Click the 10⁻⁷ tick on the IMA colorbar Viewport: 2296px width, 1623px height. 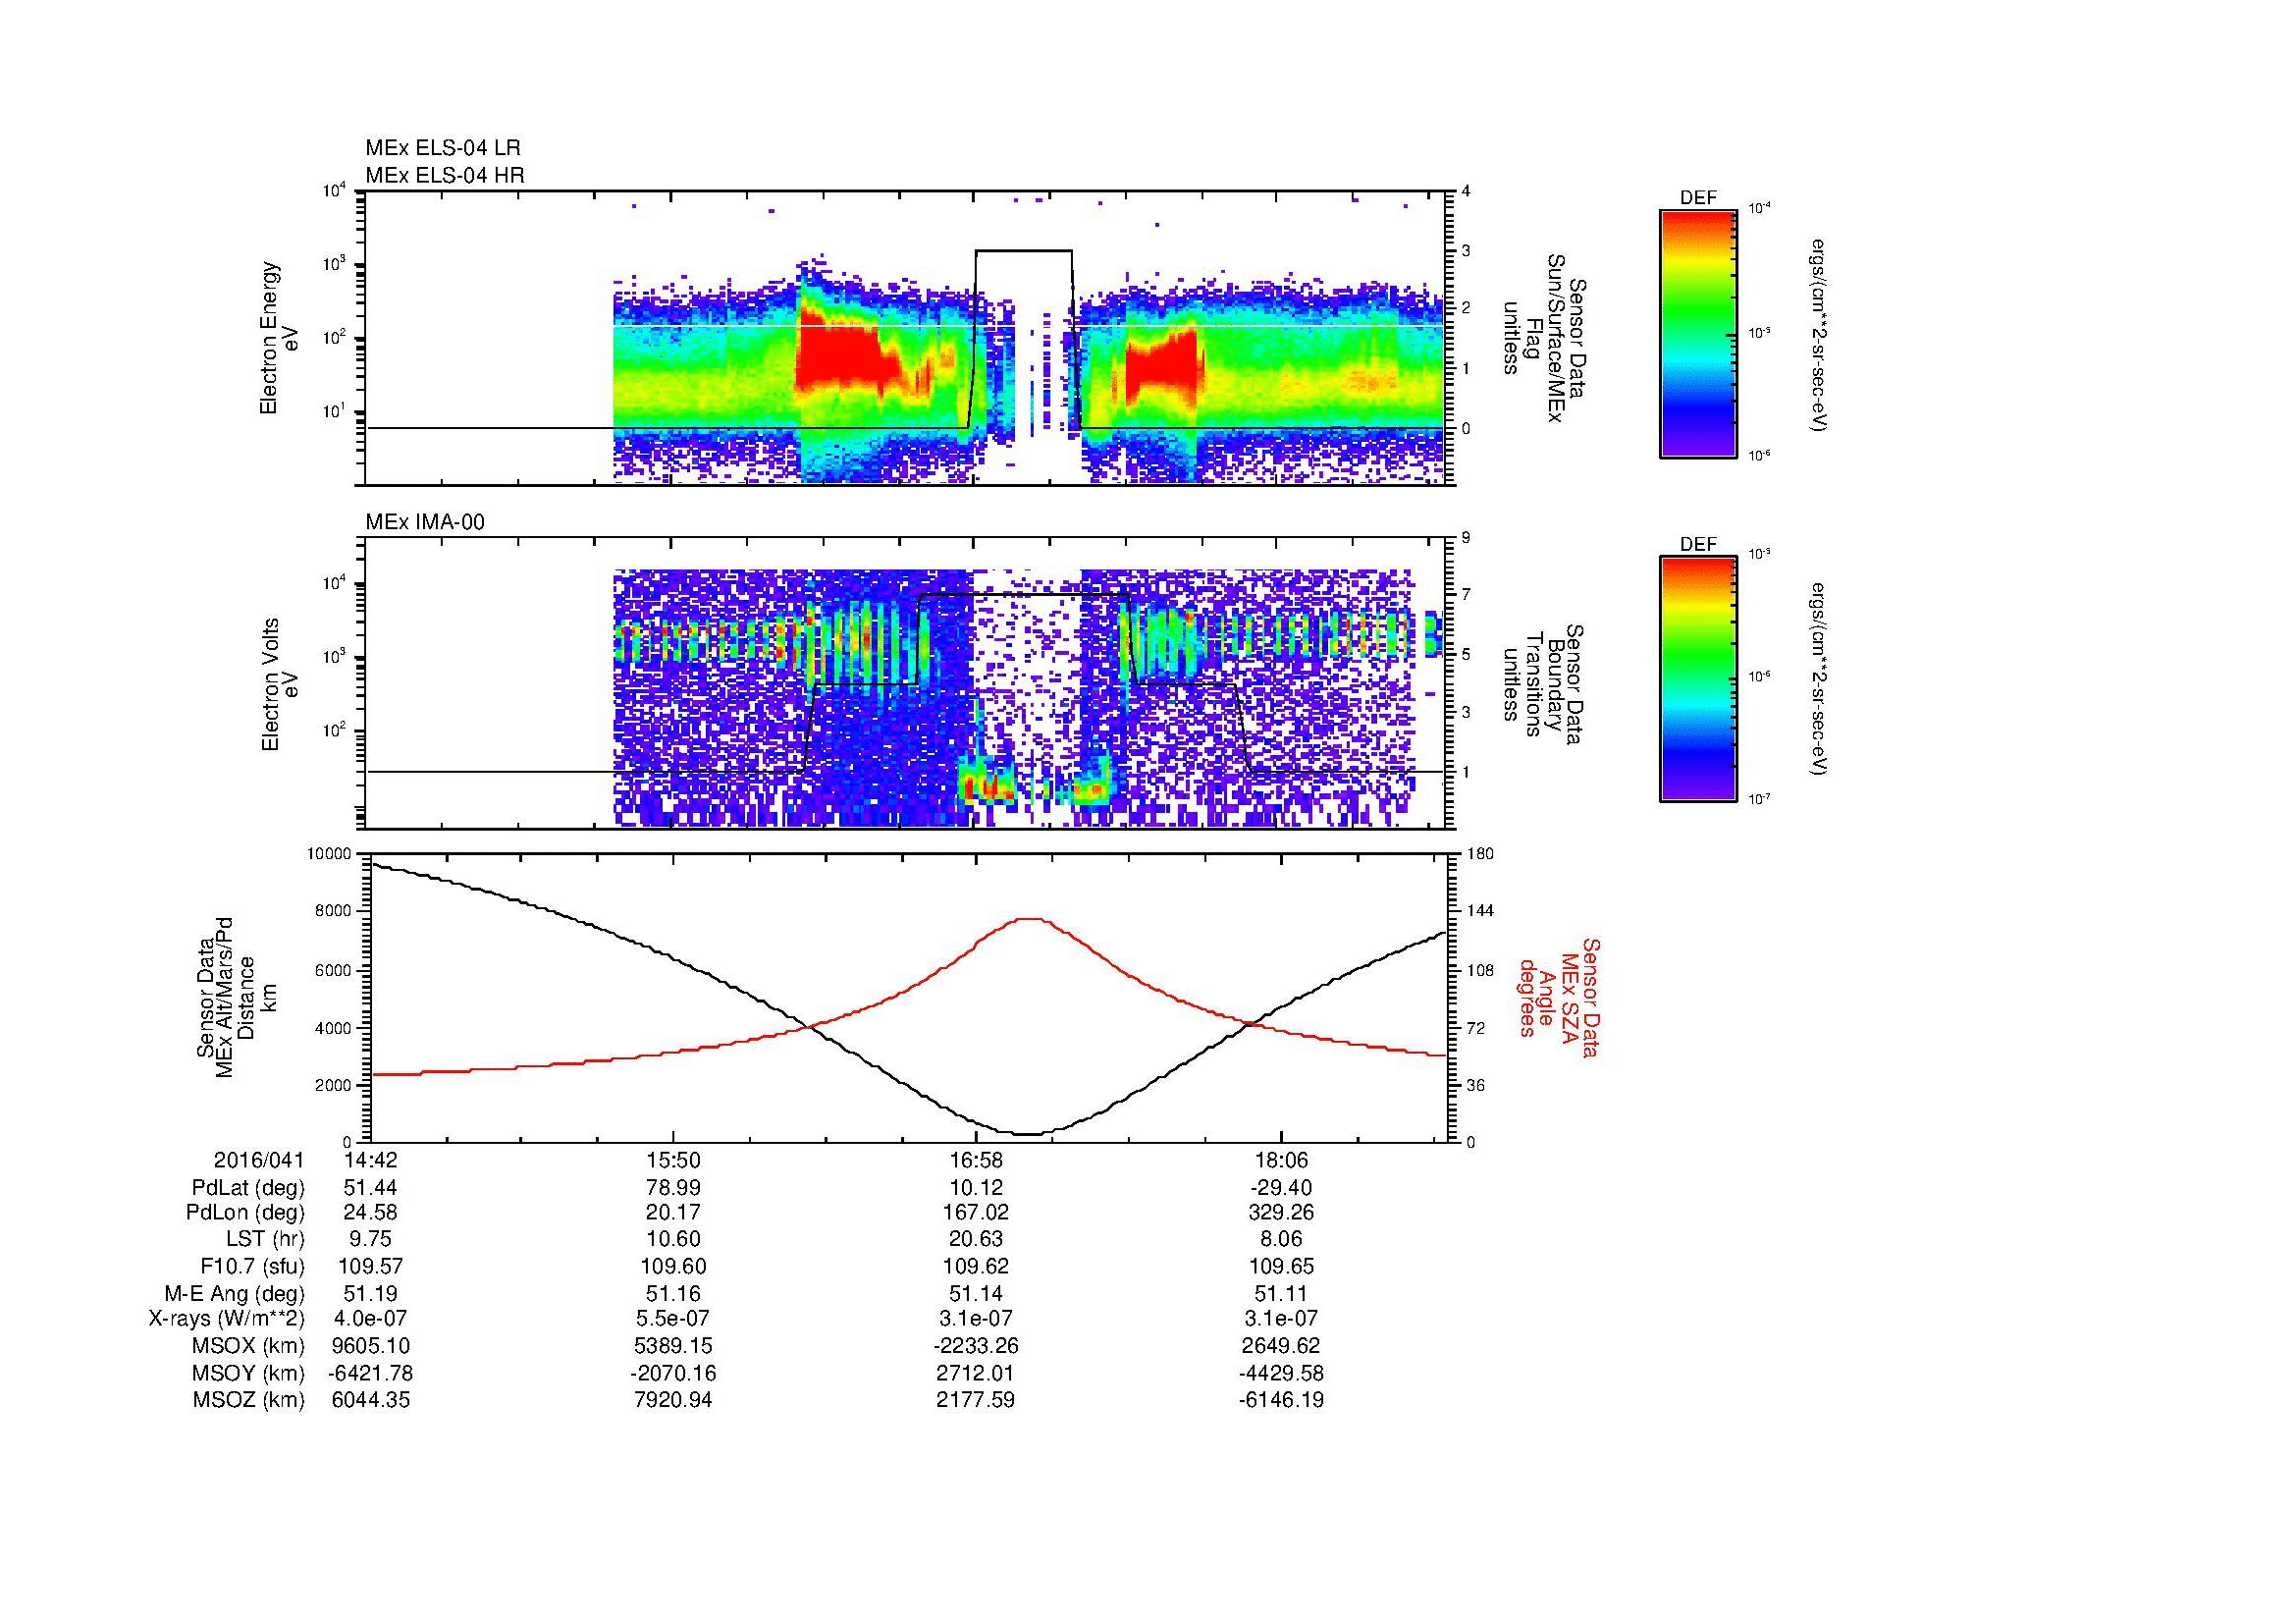[x=1759, y=798]
